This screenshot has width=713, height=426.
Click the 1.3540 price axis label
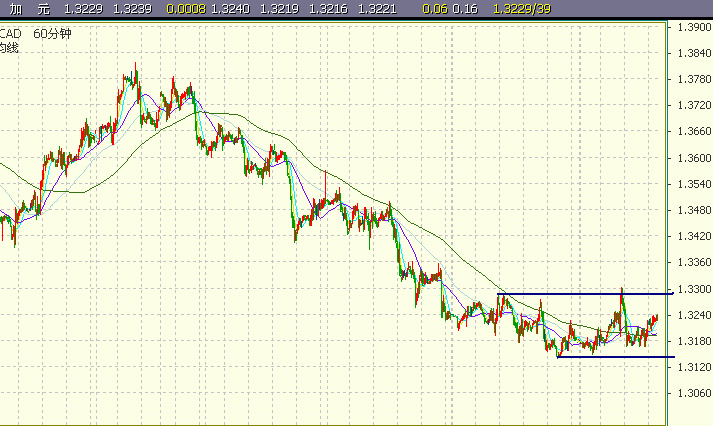[x=694, y=184]
